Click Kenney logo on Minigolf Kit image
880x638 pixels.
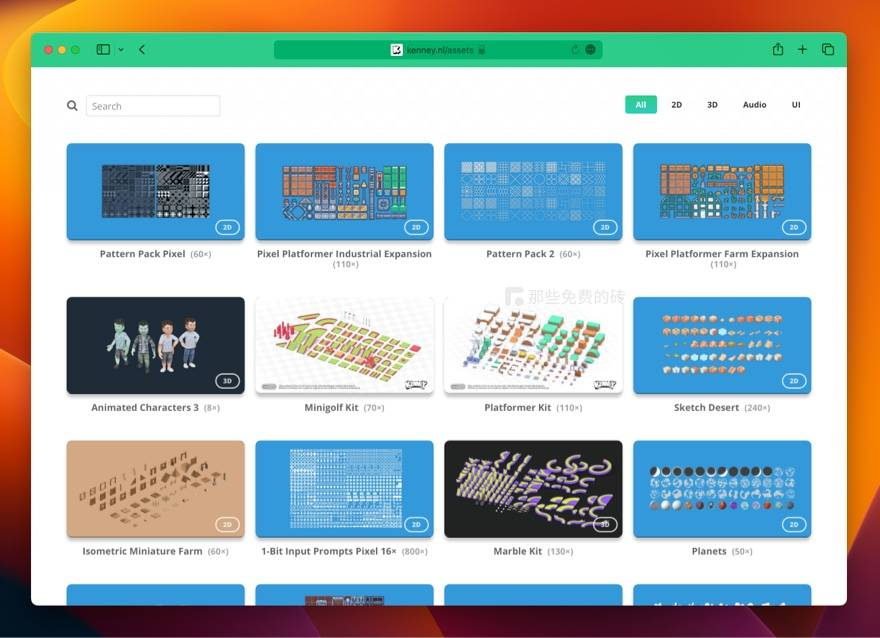pos(416,384)
